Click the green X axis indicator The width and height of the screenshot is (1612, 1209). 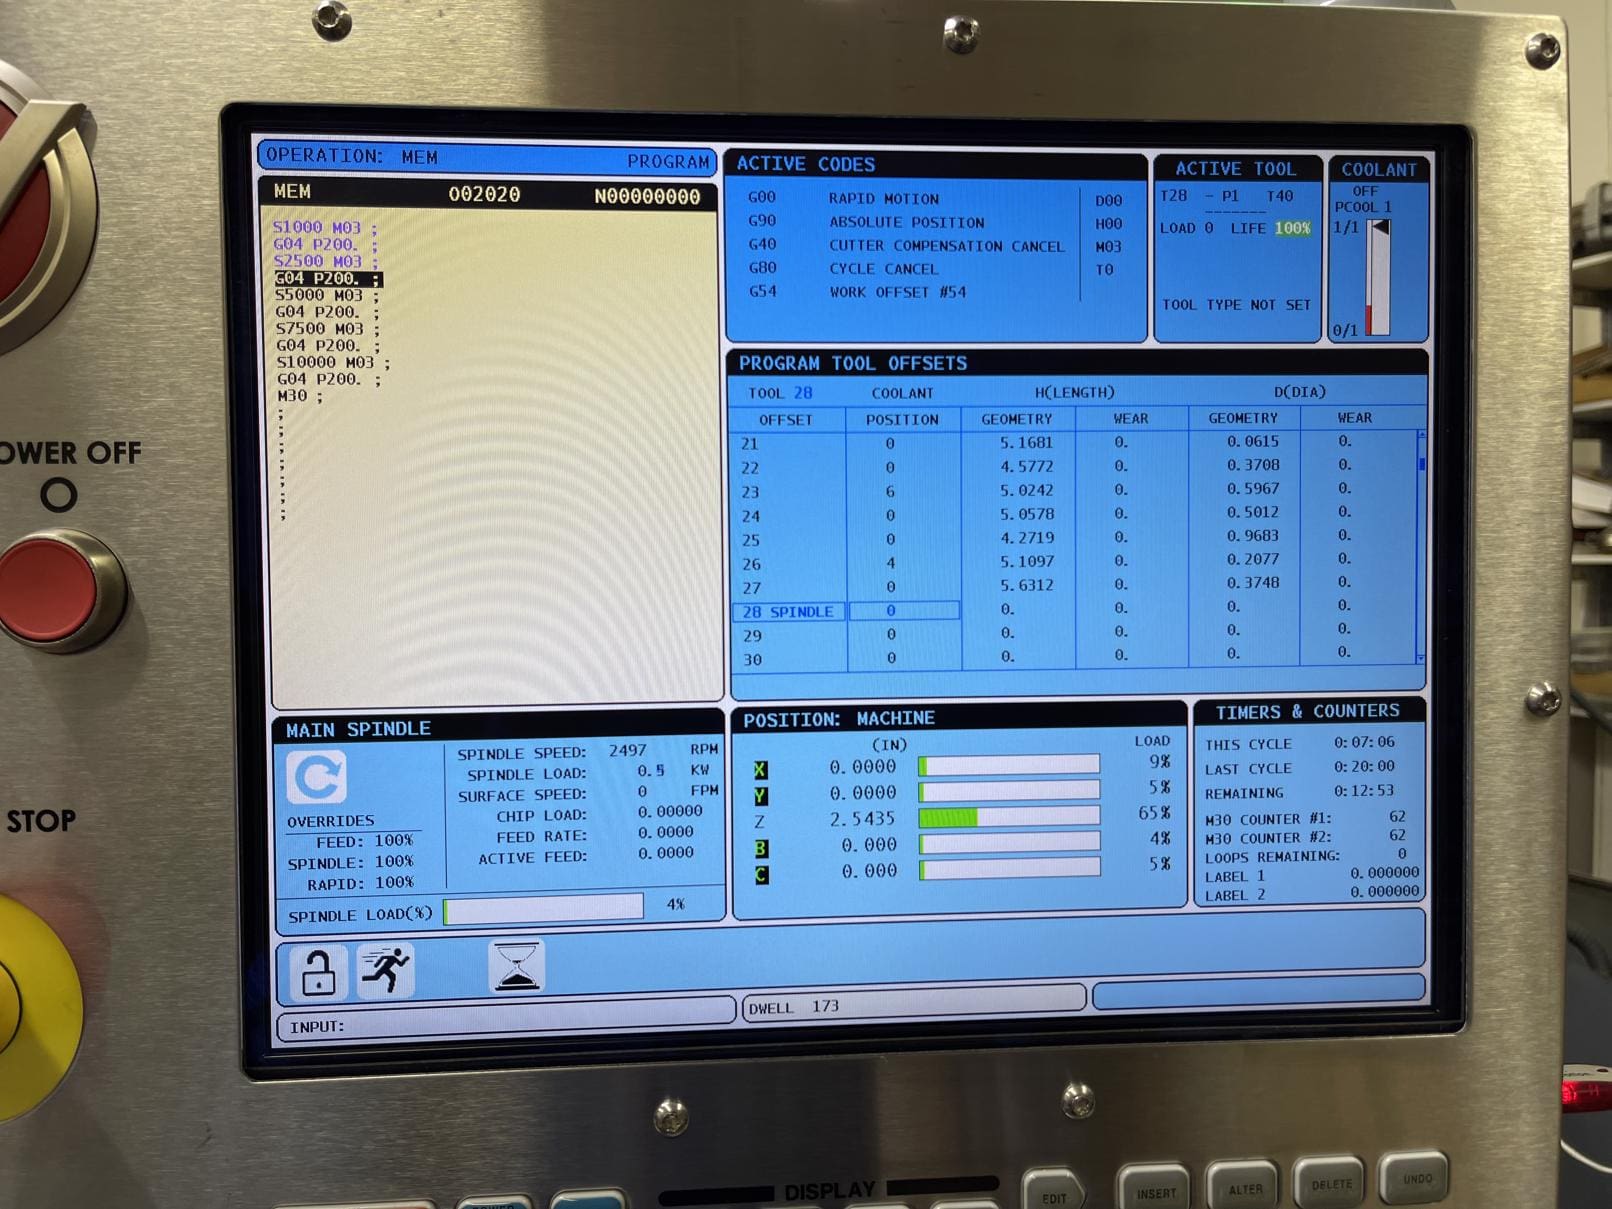tap(760, 769)
